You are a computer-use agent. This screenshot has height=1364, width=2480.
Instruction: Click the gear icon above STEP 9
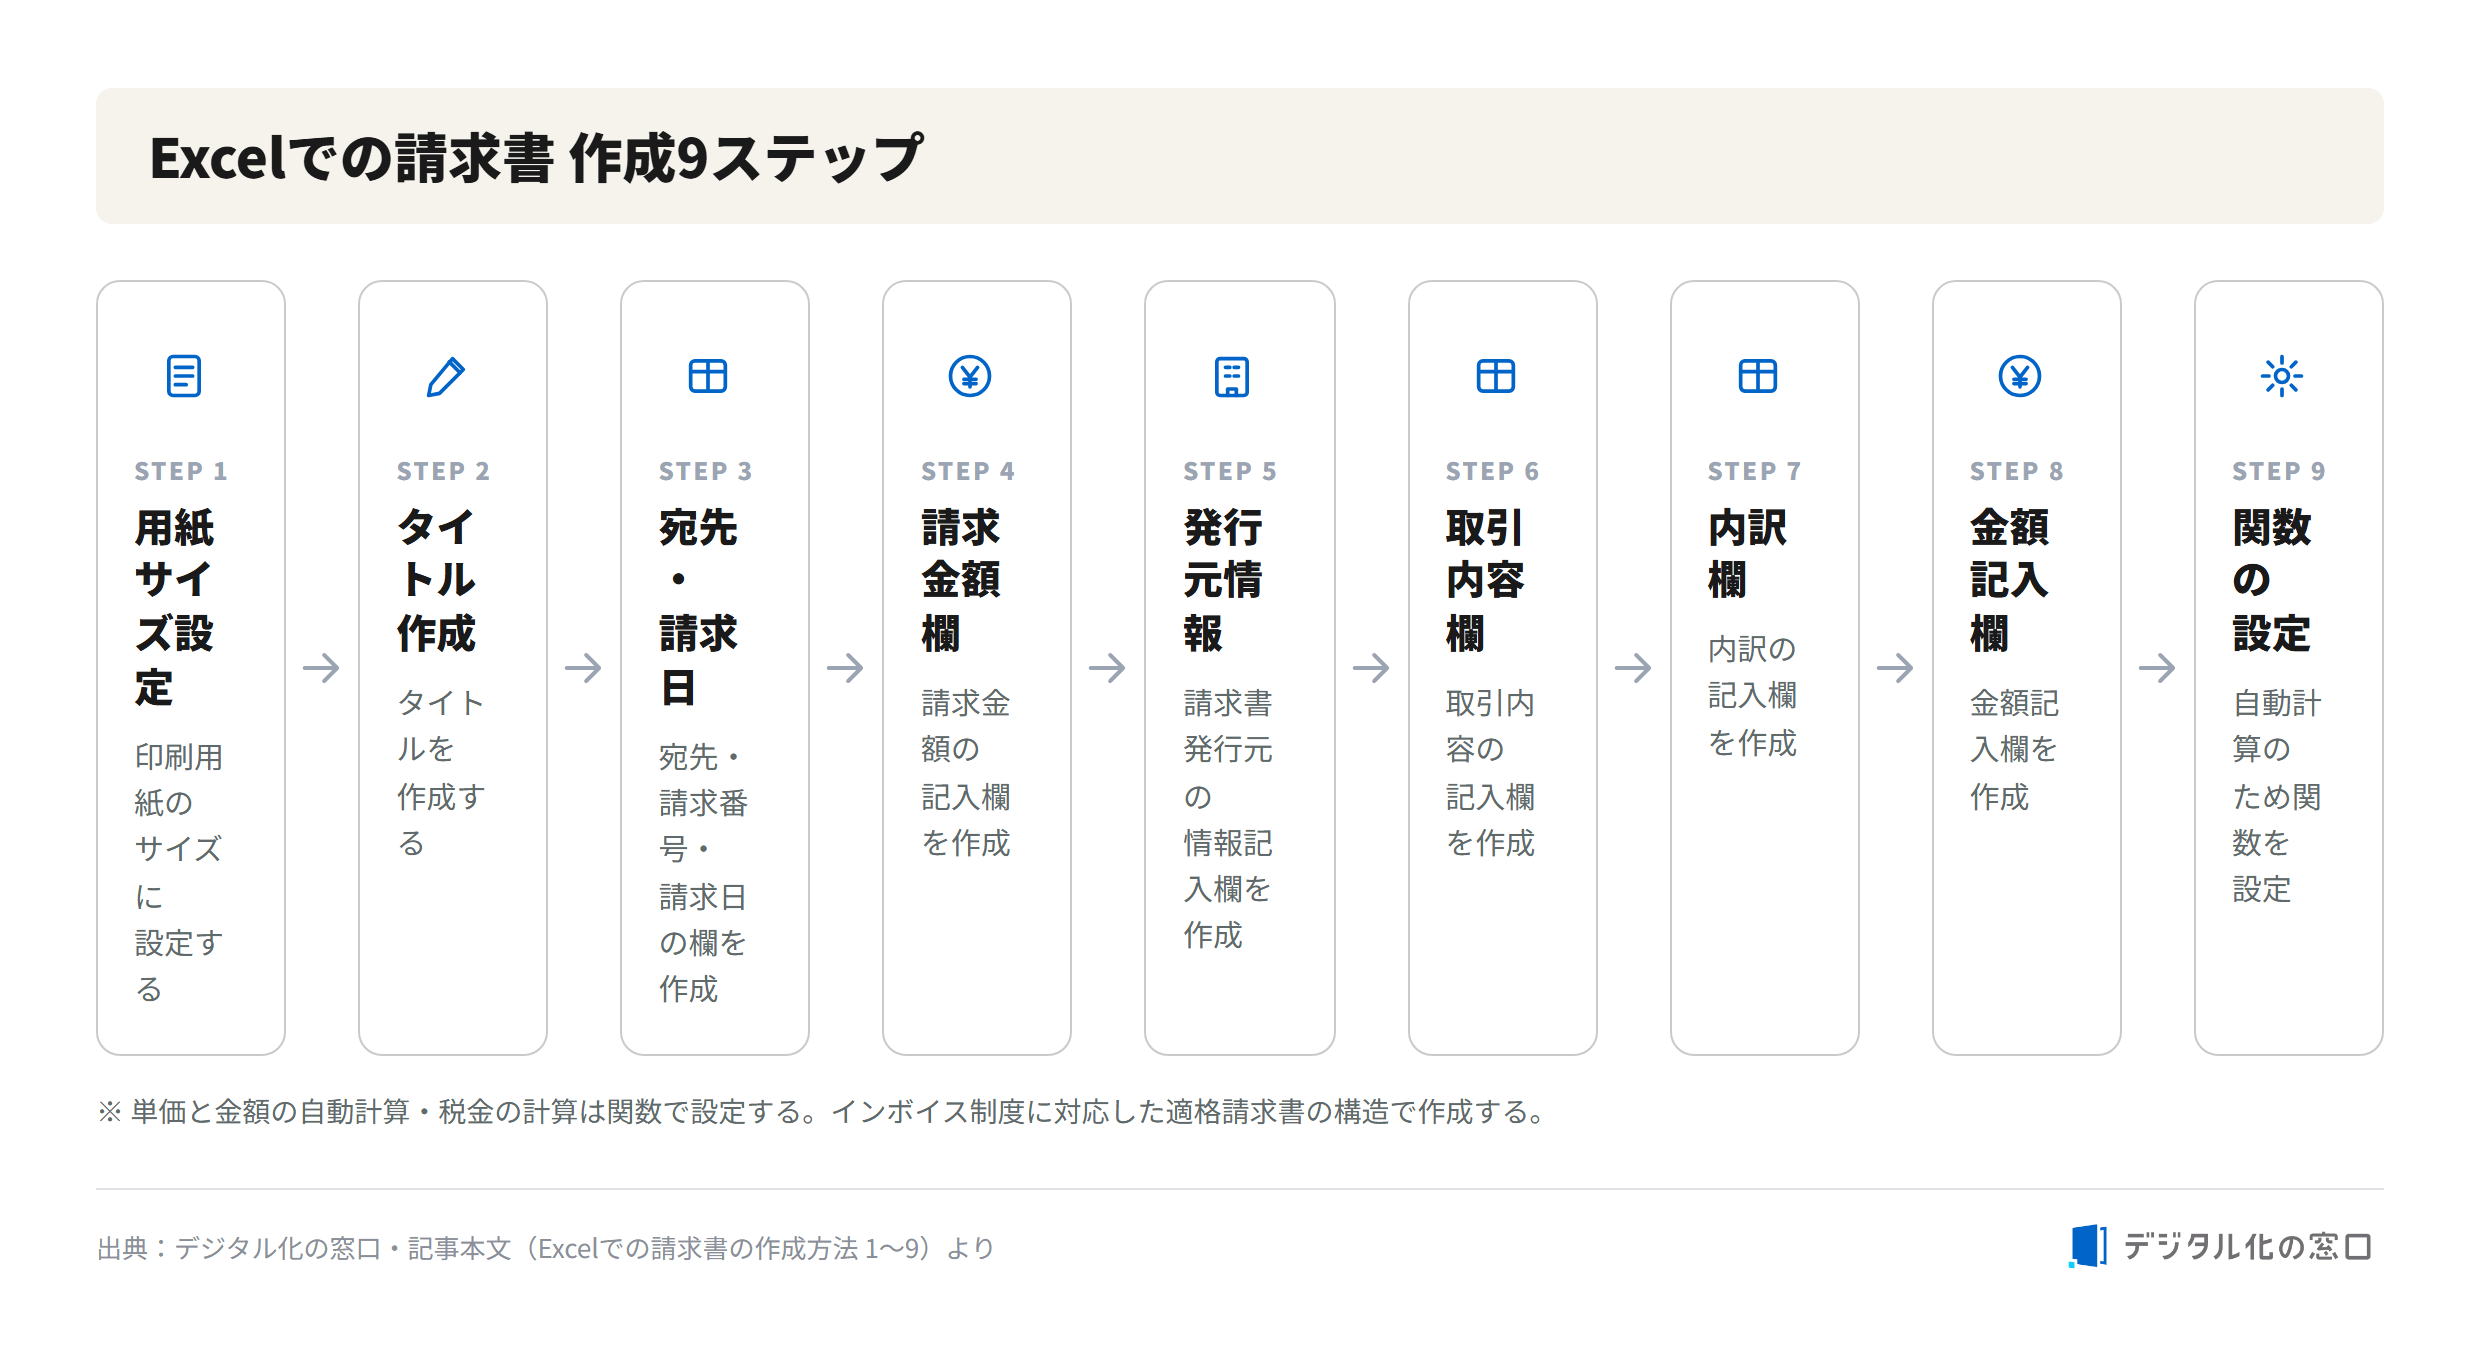(2281, 376)
